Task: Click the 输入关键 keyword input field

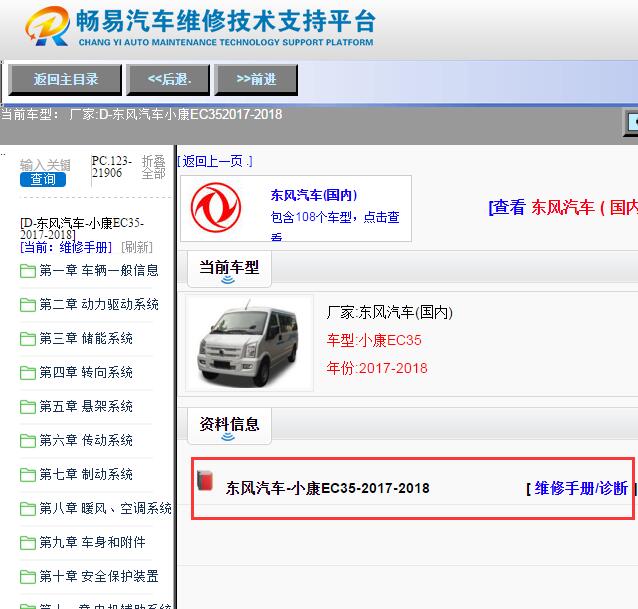Action: (x=45, y=165)
